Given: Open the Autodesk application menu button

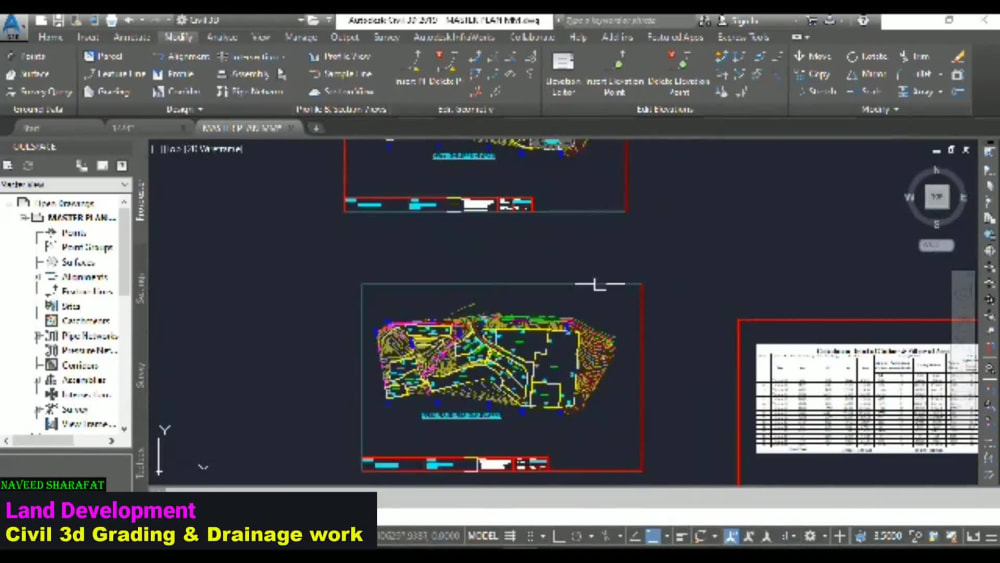Looking at the screenshot, I should [x=13, y=27].
